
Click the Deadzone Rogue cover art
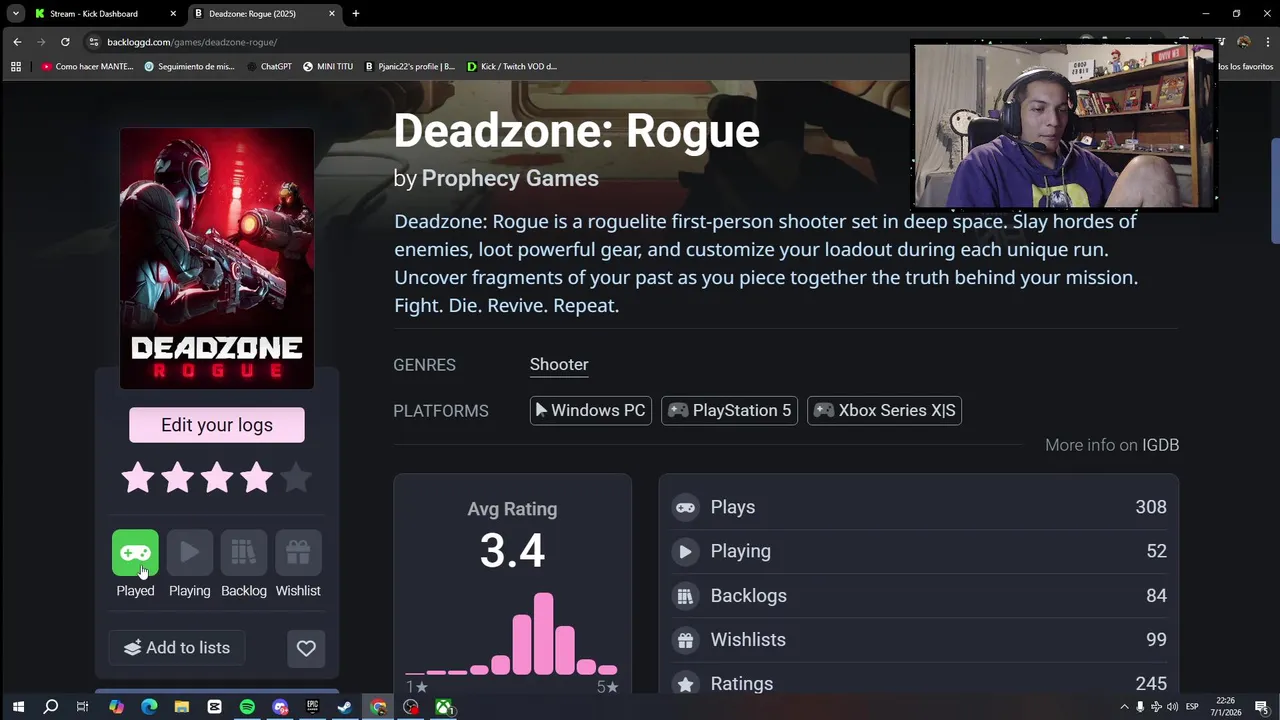tap(217, 258)
